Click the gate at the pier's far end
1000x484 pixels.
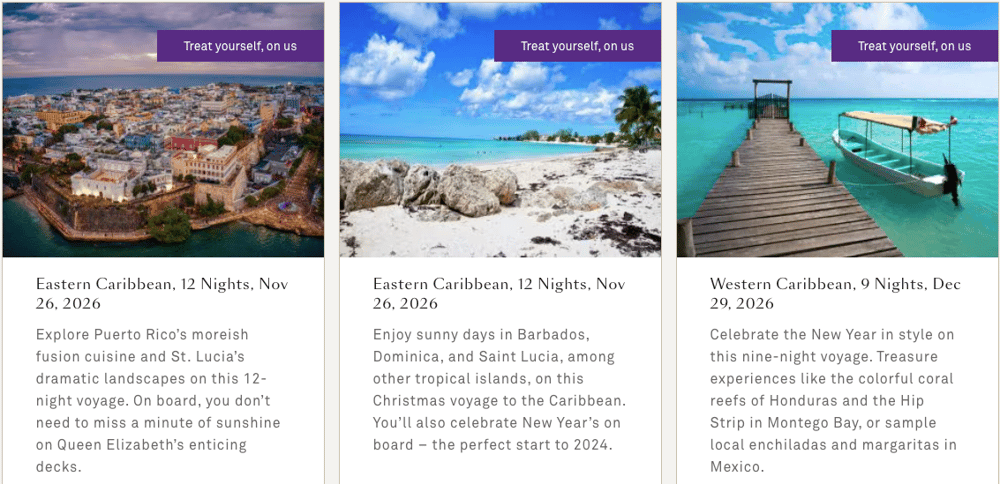point(770,97)
